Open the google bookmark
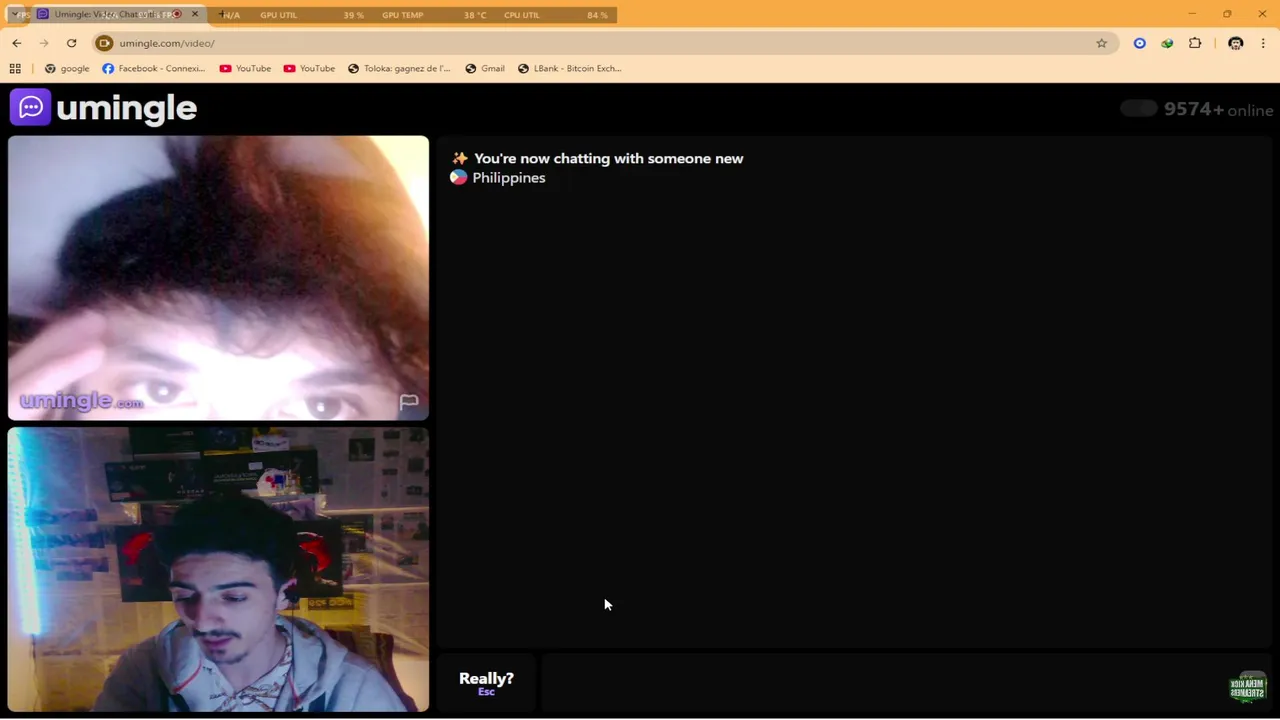Image resolution: width=1280 pixels, height=720 pixels. 67,68
